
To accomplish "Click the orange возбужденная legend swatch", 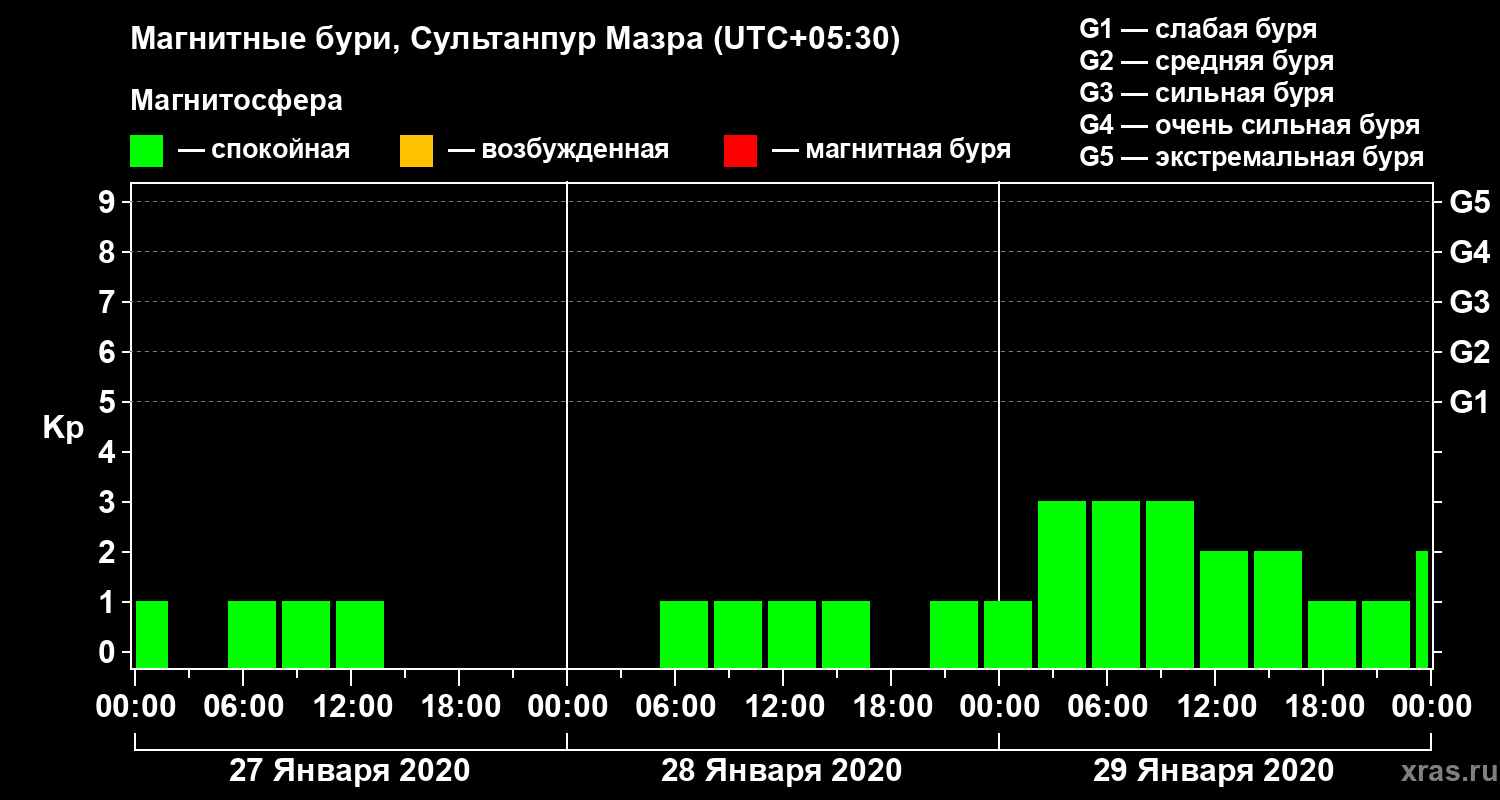I will (416, 151).
